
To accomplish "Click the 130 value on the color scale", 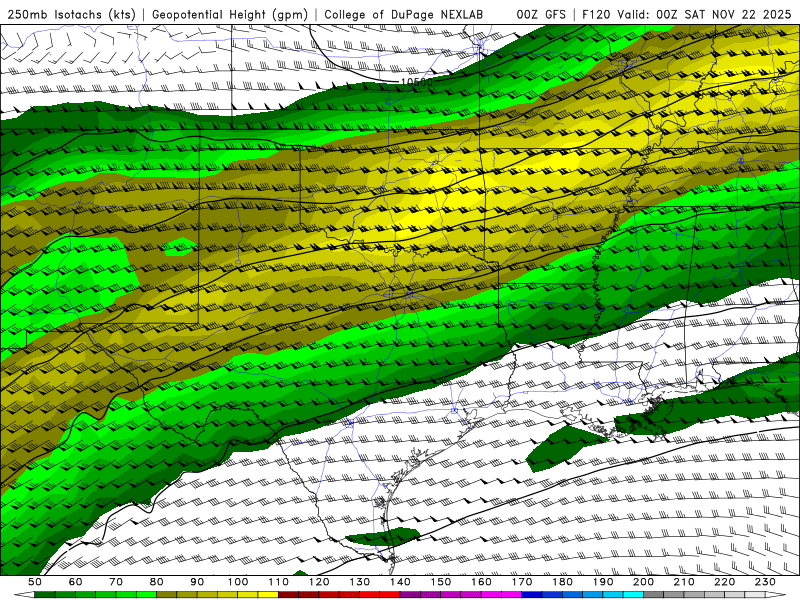I will point(360,582).
